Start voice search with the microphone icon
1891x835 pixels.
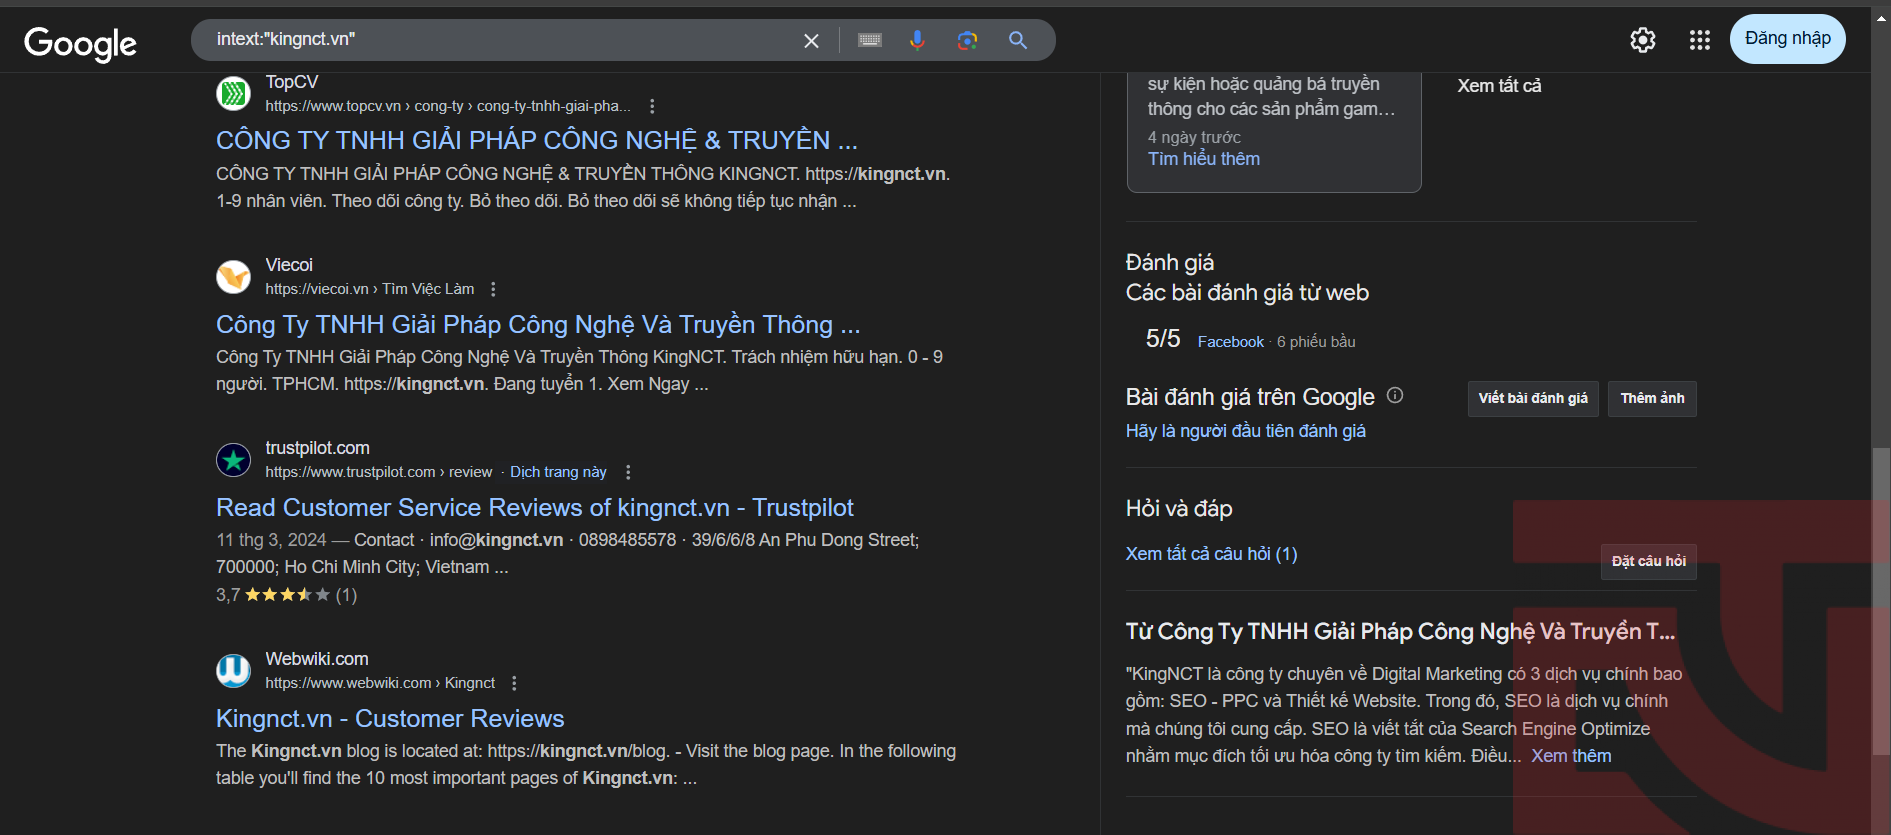917,40
